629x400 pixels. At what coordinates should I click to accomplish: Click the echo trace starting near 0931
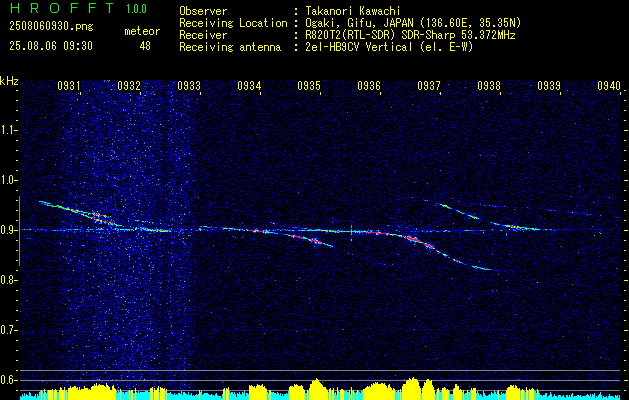click(x=80, y=213)
